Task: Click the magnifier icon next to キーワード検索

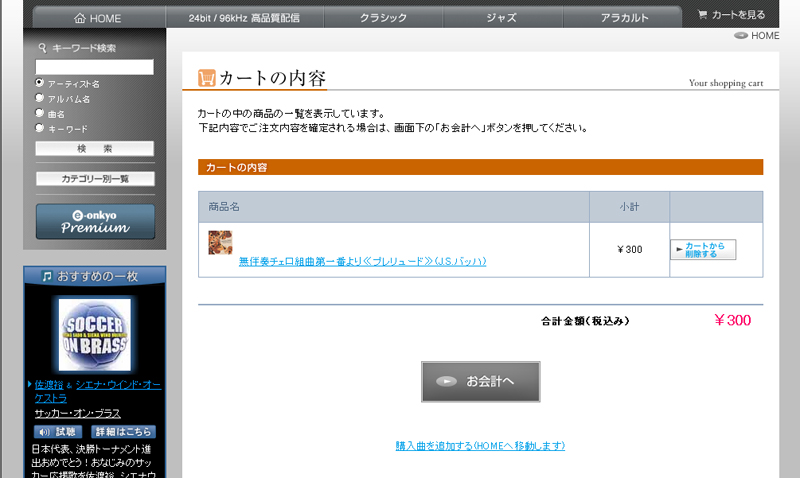Action: pos(42,47)
